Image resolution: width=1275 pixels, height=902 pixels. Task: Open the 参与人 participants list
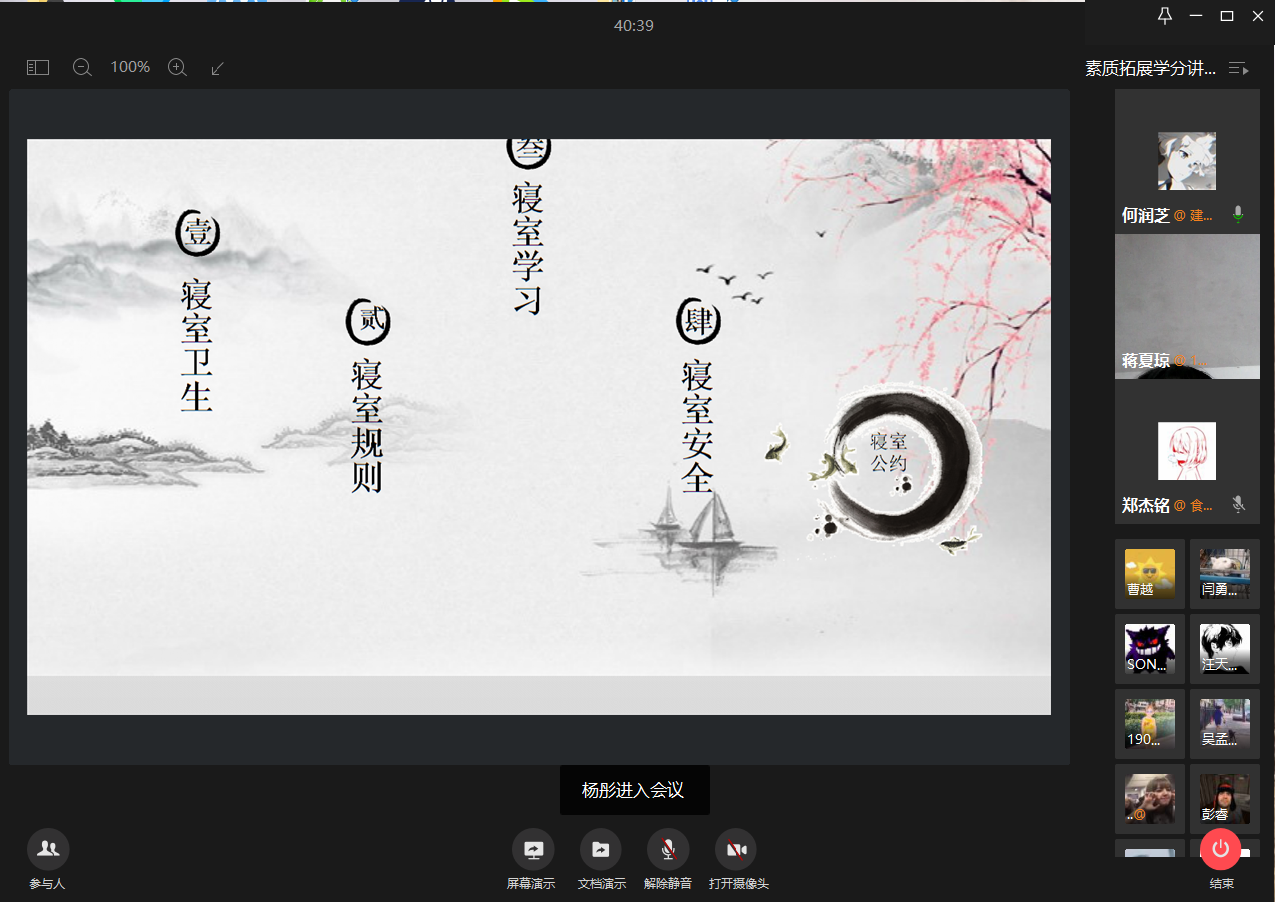tap(48, 850)
